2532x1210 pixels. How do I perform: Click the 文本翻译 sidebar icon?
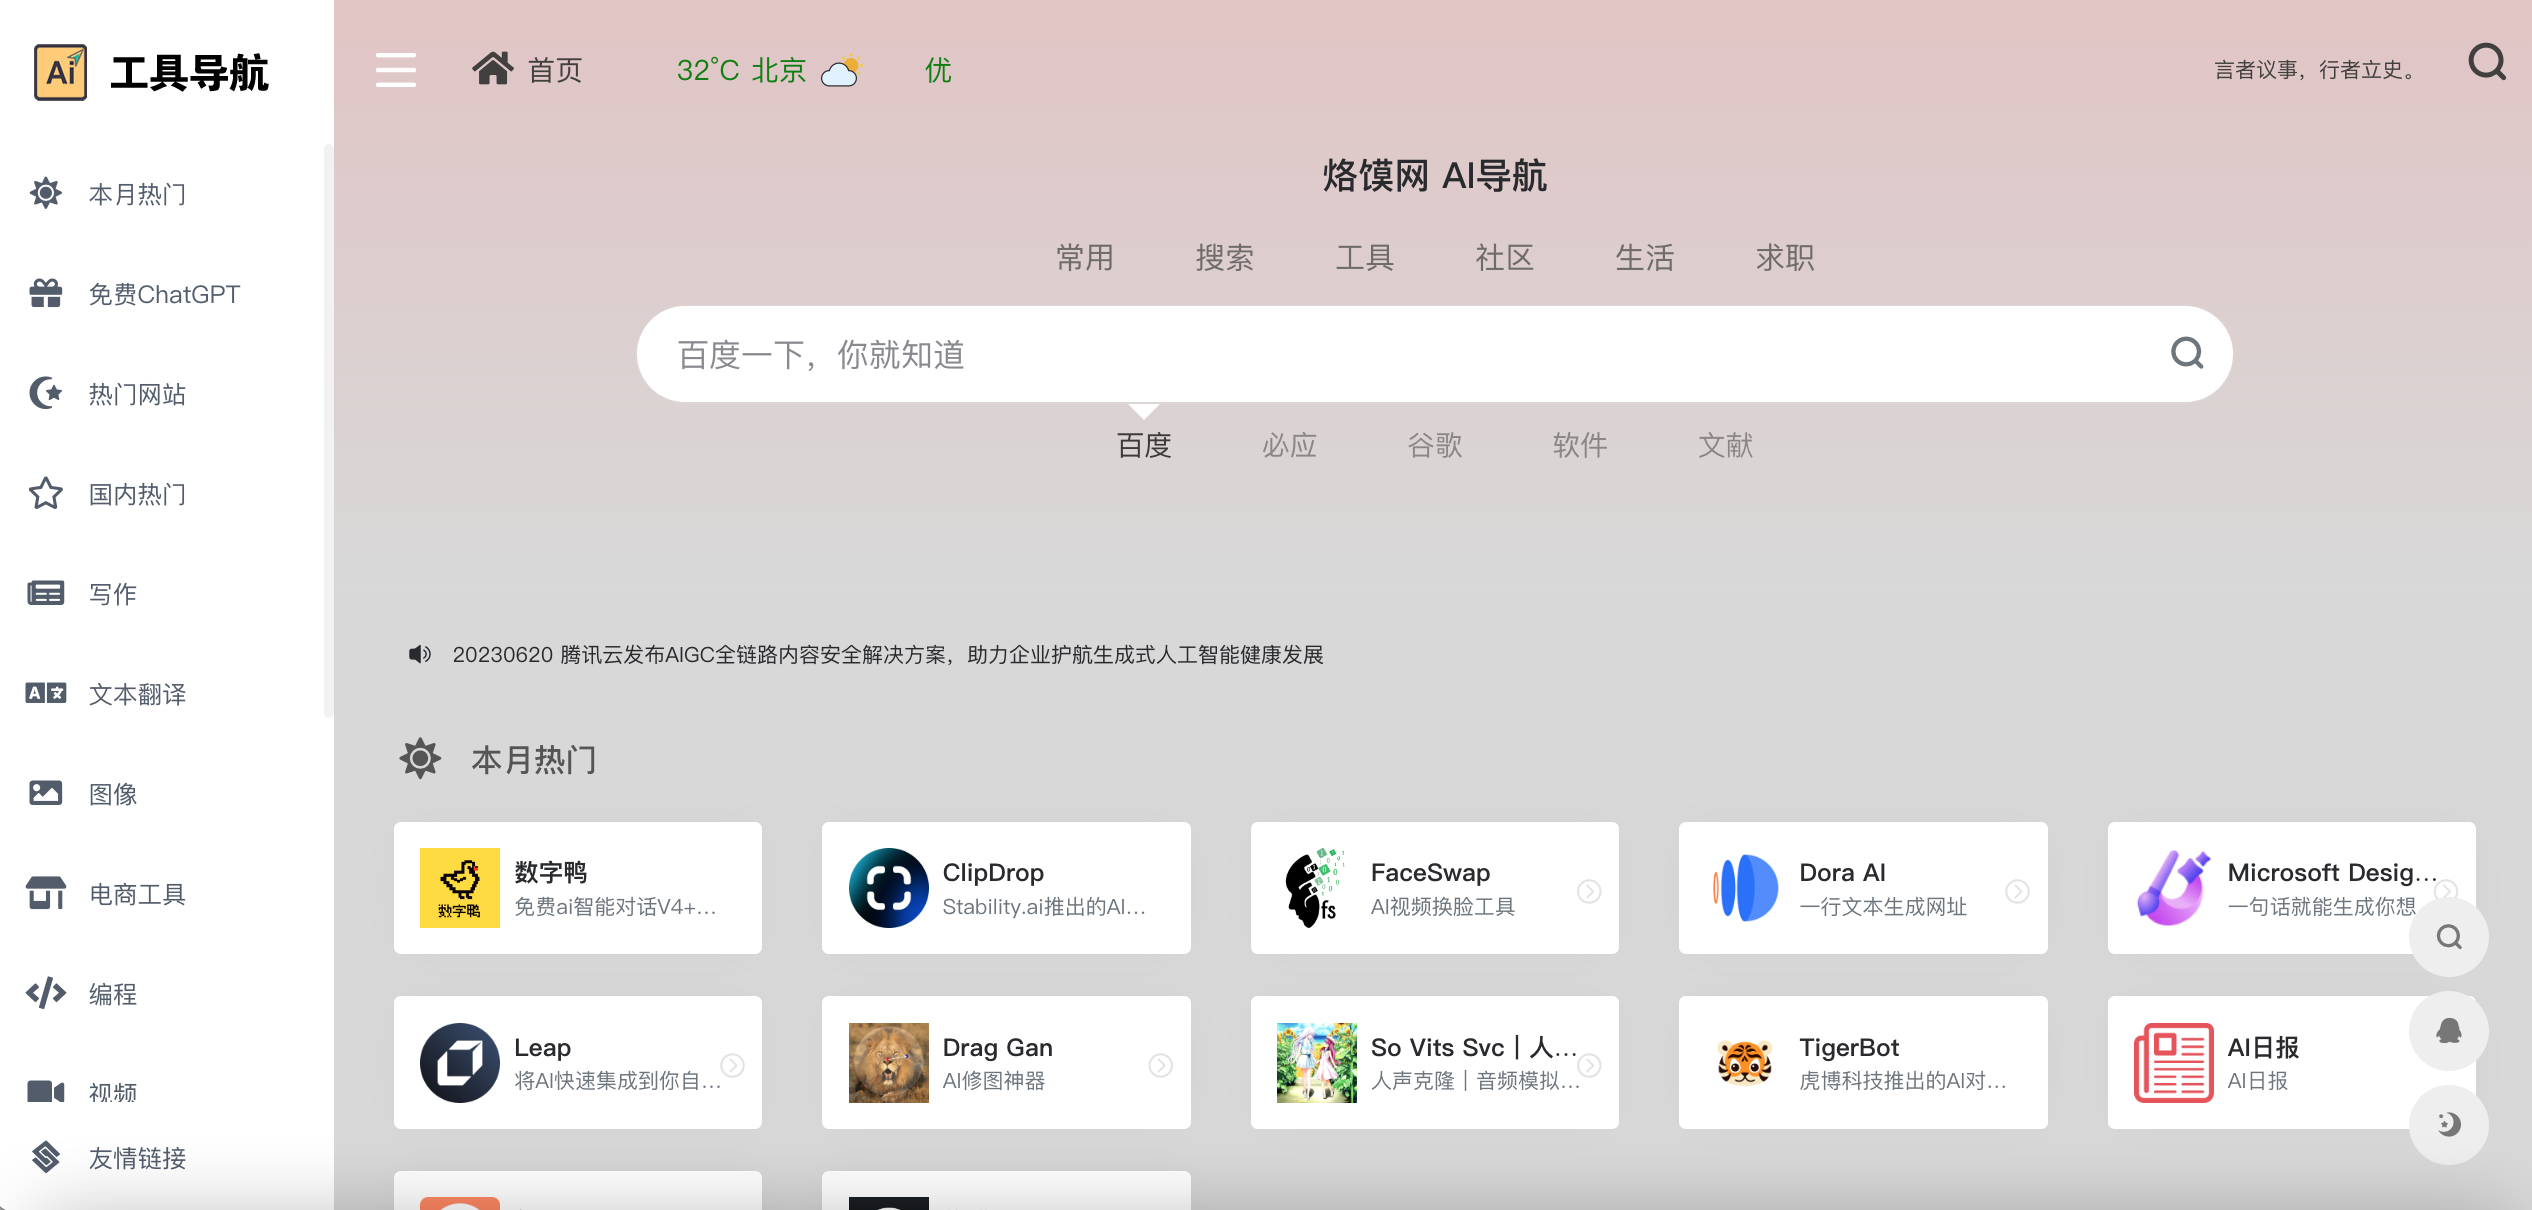pyautogui.click(x=44, y=693)
